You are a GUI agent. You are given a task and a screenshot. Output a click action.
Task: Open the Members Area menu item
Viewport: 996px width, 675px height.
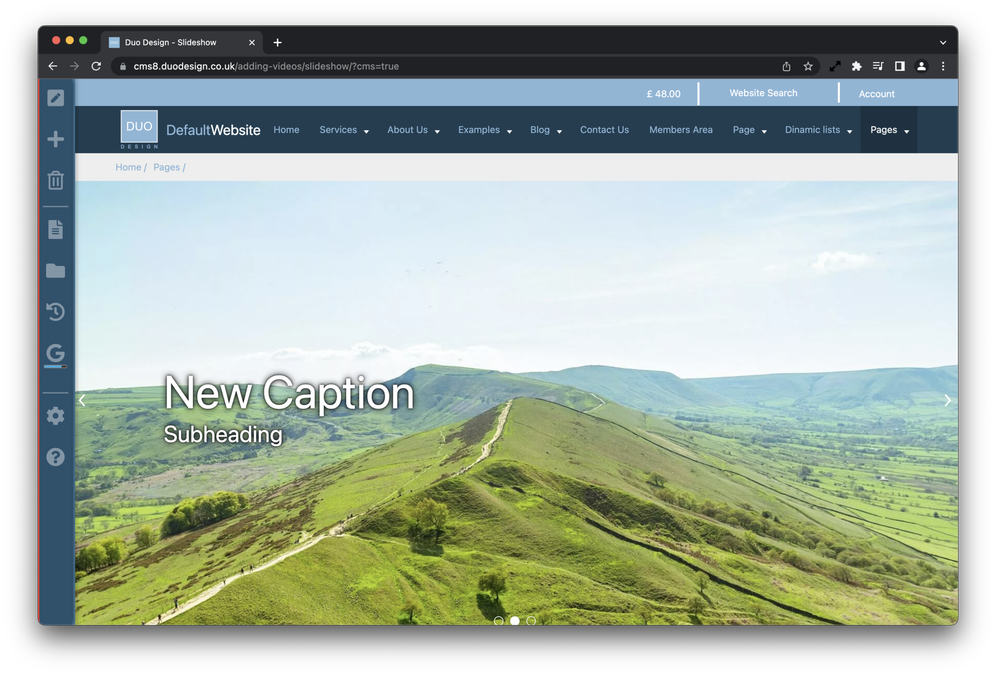pyautogui.click(x=681, y=130)
